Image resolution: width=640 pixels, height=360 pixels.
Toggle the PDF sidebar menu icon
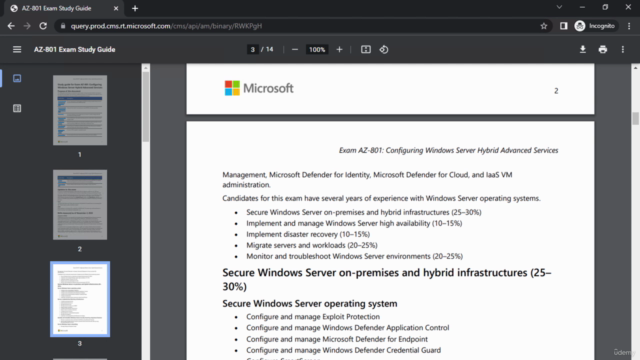(x=17, y=49)
